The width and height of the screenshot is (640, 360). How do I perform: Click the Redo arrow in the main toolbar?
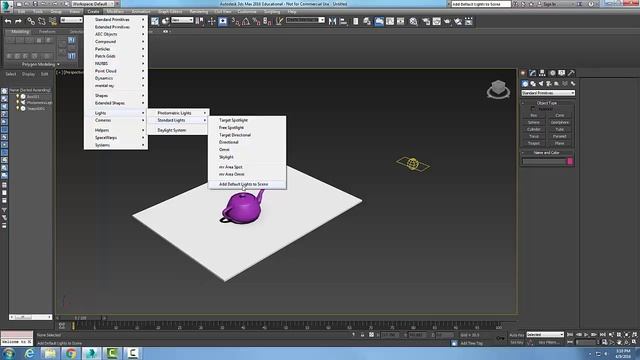click(x=18, y=21)
